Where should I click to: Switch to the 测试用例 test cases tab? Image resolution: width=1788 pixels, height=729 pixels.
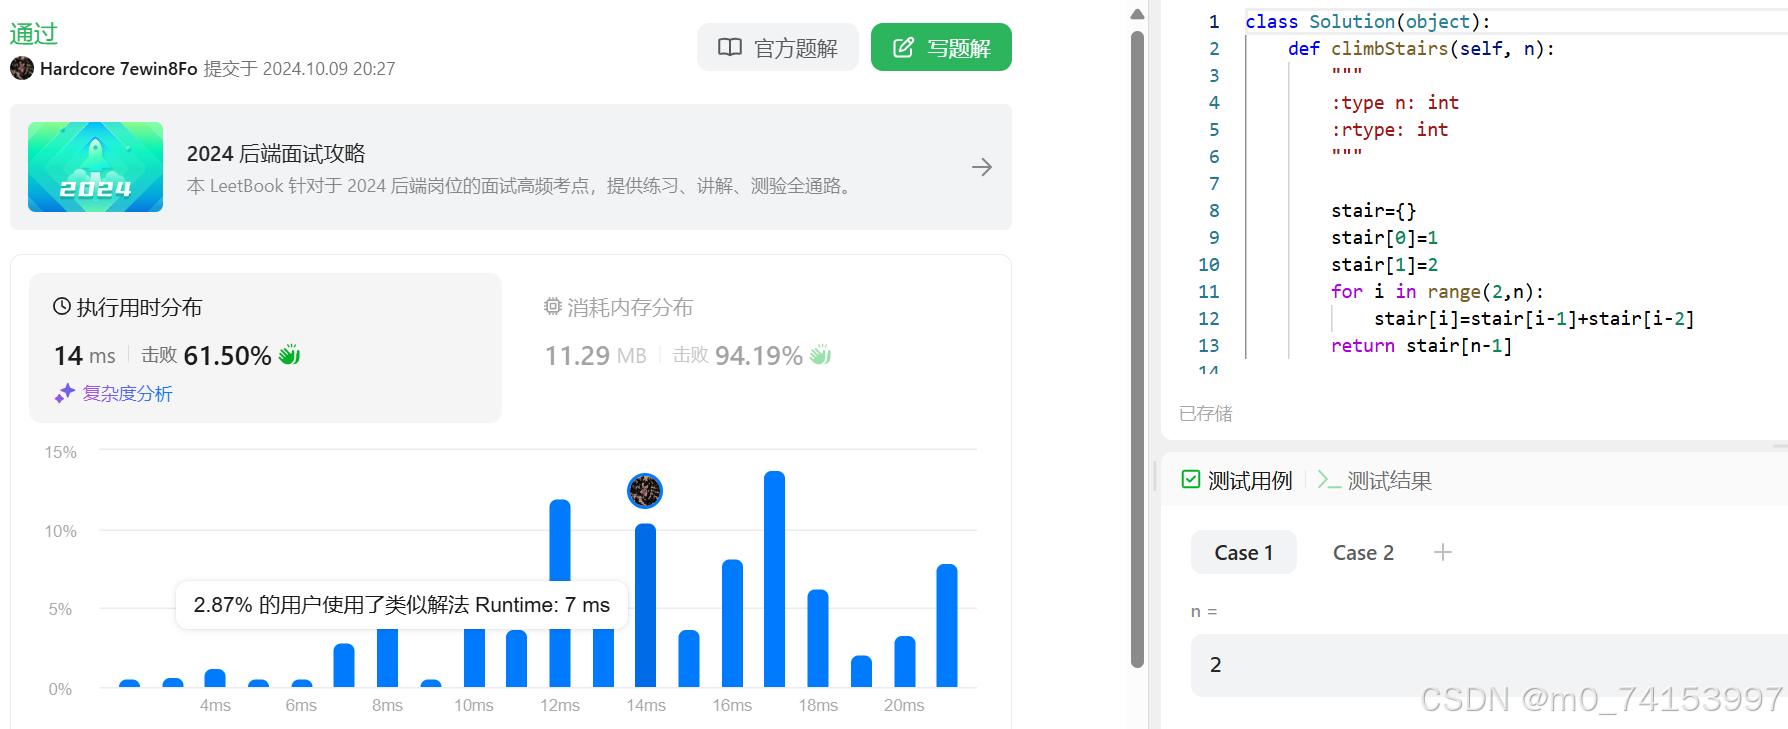pos(1237,480)
